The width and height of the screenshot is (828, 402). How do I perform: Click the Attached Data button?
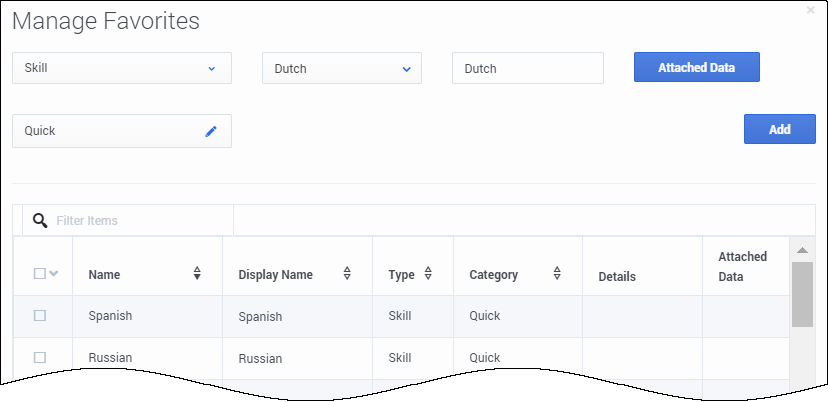pyautogui.click(x=697, y=67)
